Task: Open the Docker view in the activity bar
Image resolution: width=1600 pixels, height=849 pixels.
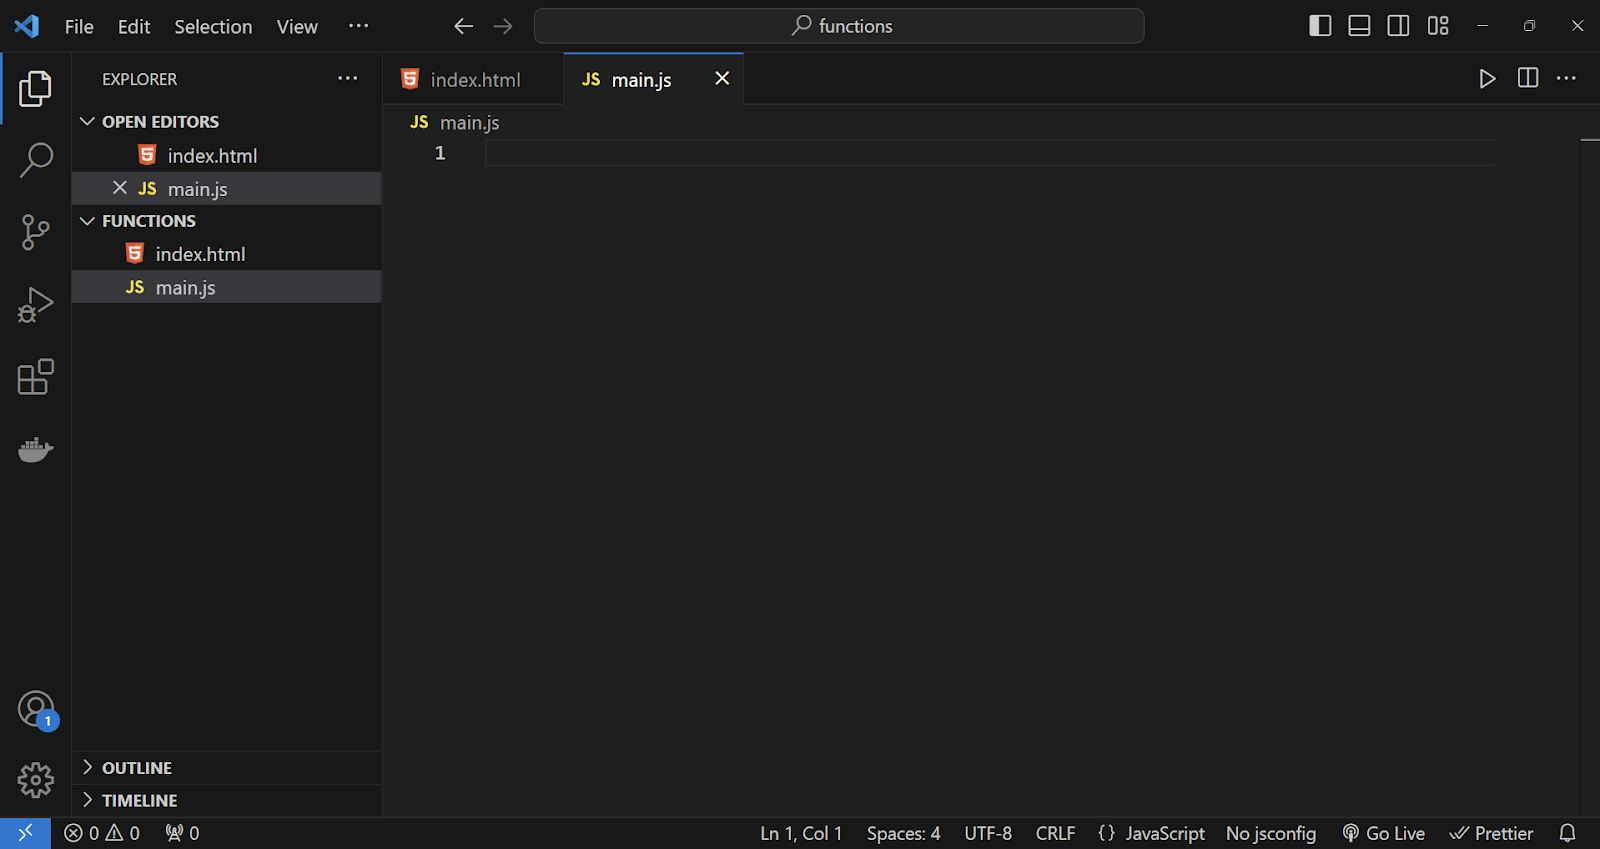Action: coord(35,450)
